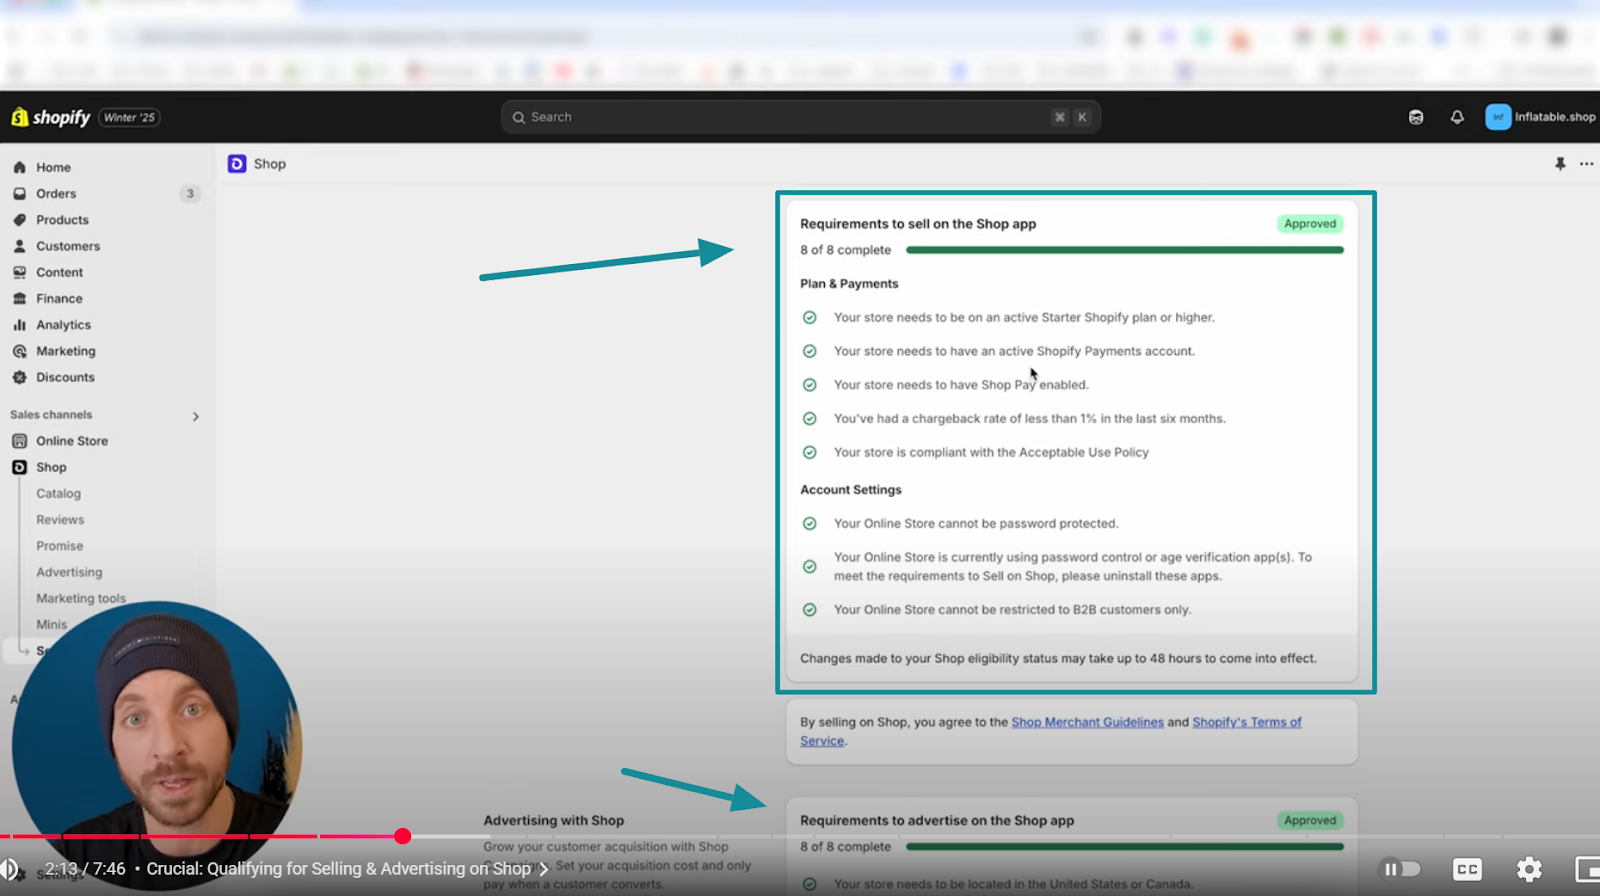Click checkmark for password protected requirement
Screen dimensions: 1600x896
(810, 523)
